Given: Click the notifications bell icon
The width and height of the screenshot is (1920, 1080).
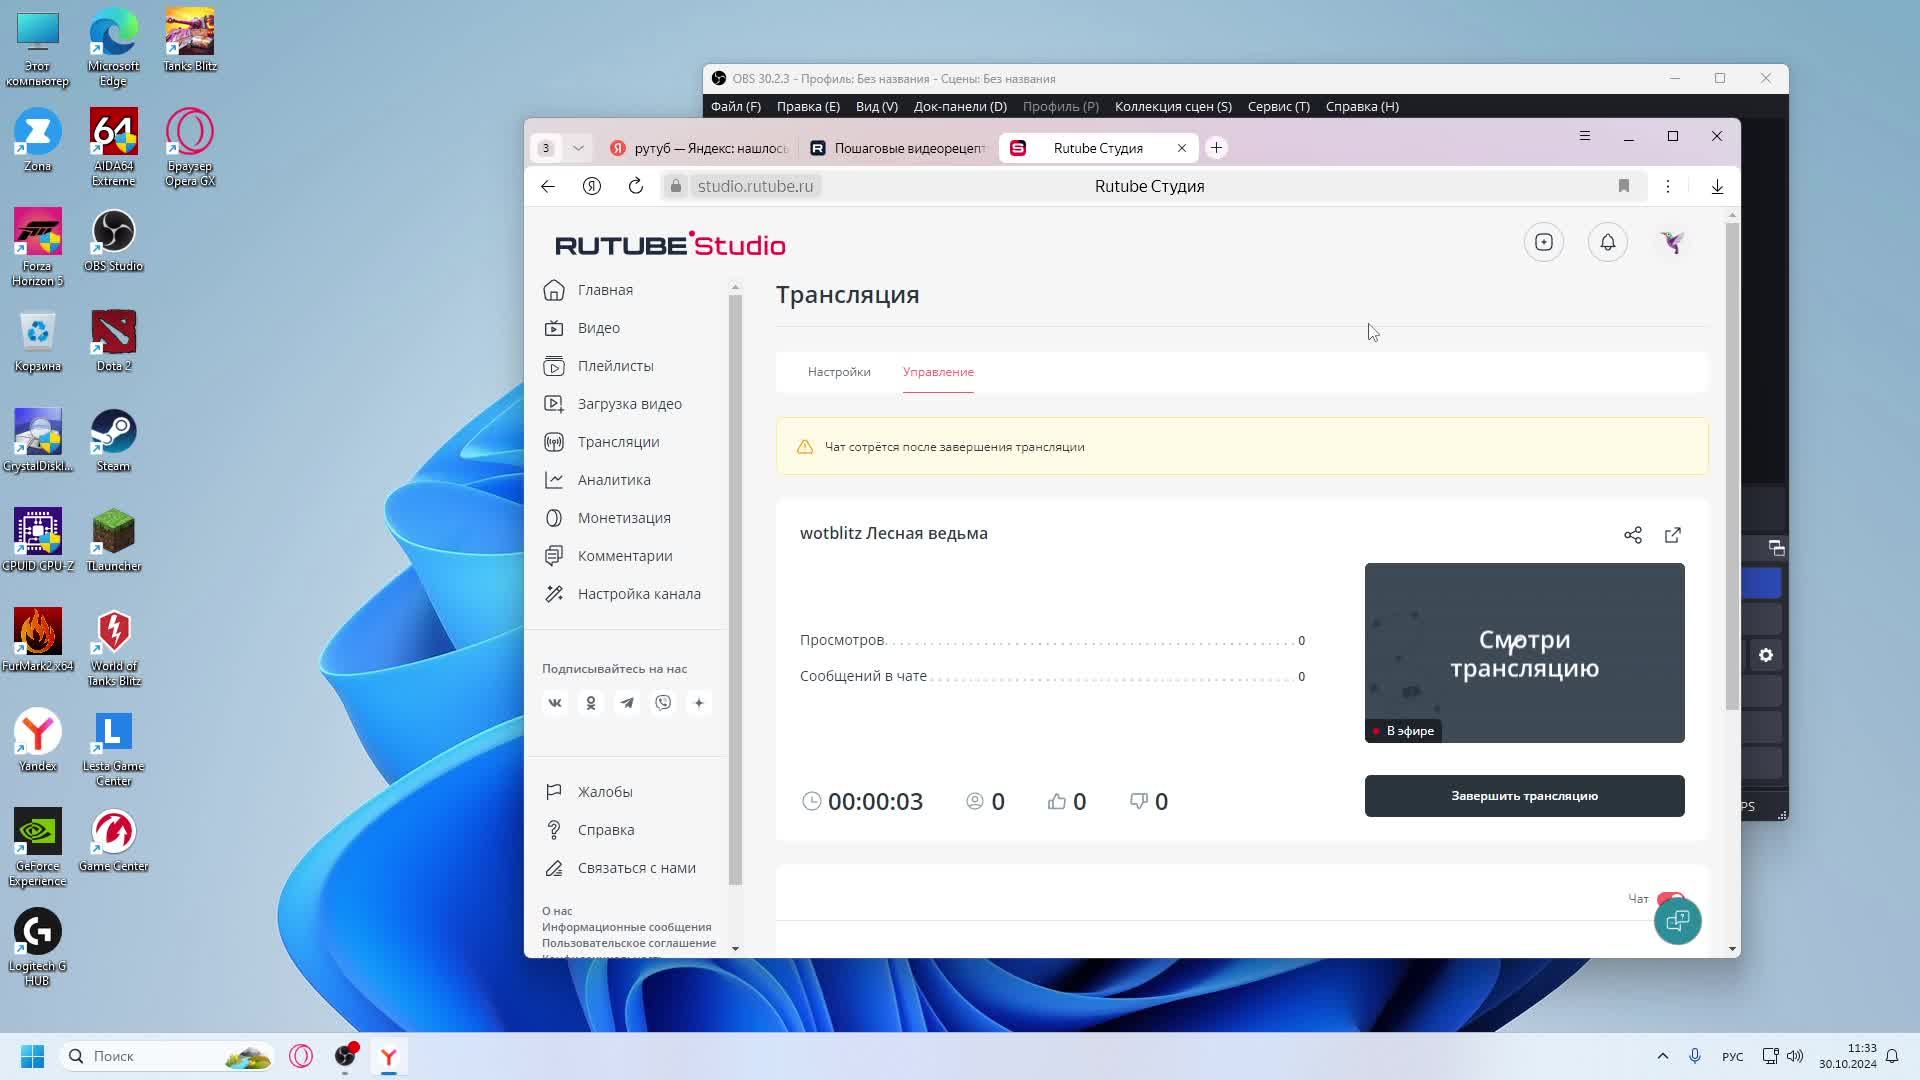Looking at the screenshot, I should (x=1608, y=242).
